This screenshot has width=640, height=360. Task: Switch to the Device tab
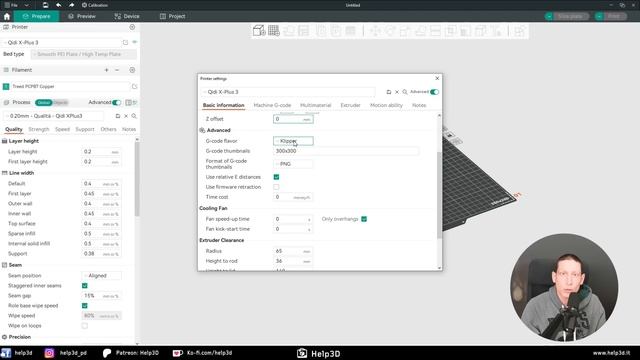point(127,16)
